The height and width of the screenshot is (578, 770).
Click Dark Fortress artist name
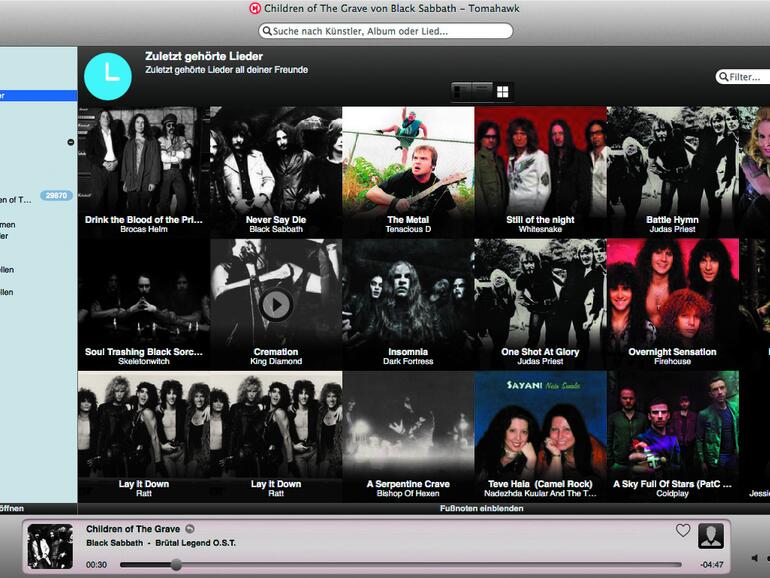point(408,361)
